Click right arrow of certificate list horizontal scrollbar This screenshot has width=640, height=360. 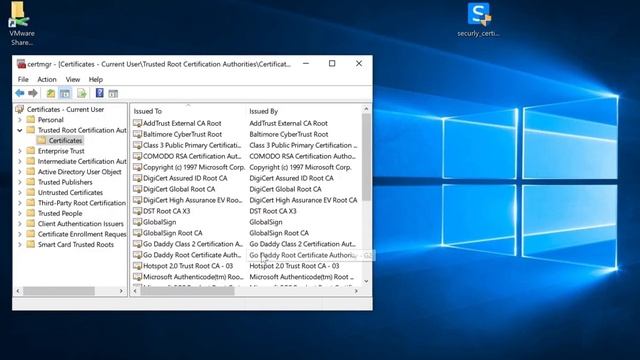coord(356,291)
